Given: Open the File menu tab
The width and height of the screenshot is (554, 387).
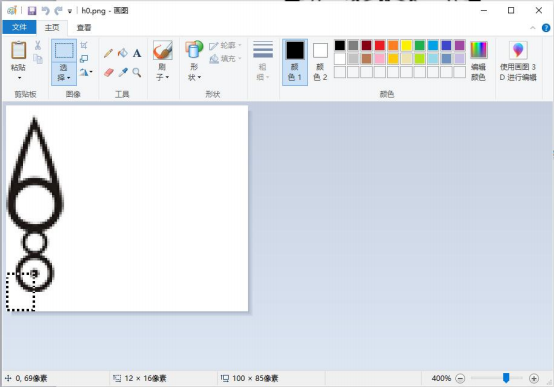Looking at the screenshot, I should tap(19, 27).
